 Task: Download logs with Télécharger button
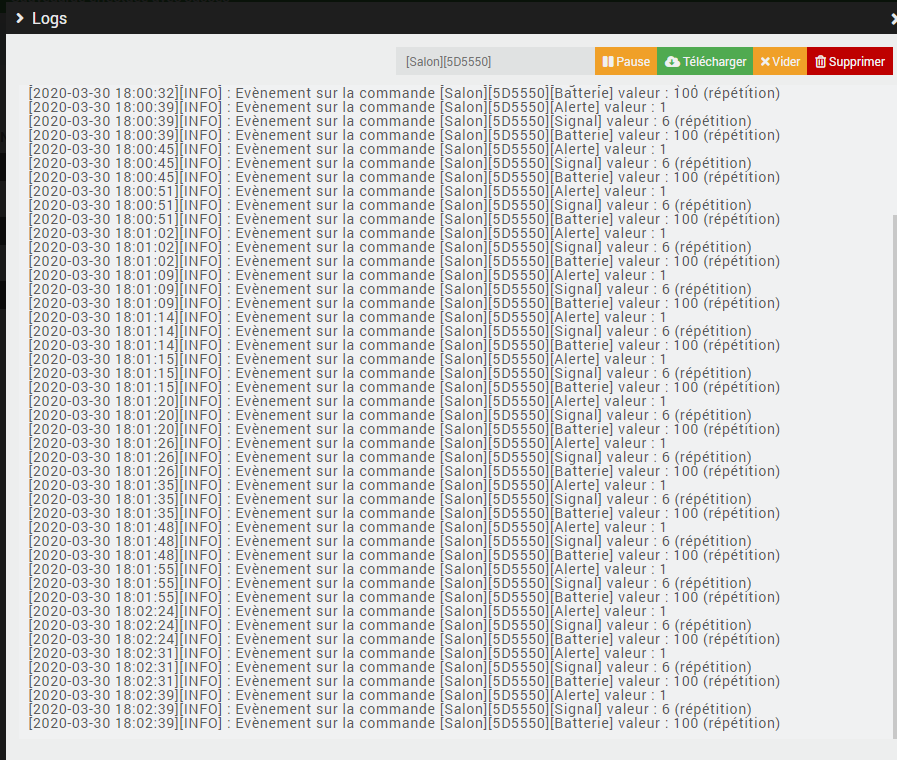pos(705,61)
